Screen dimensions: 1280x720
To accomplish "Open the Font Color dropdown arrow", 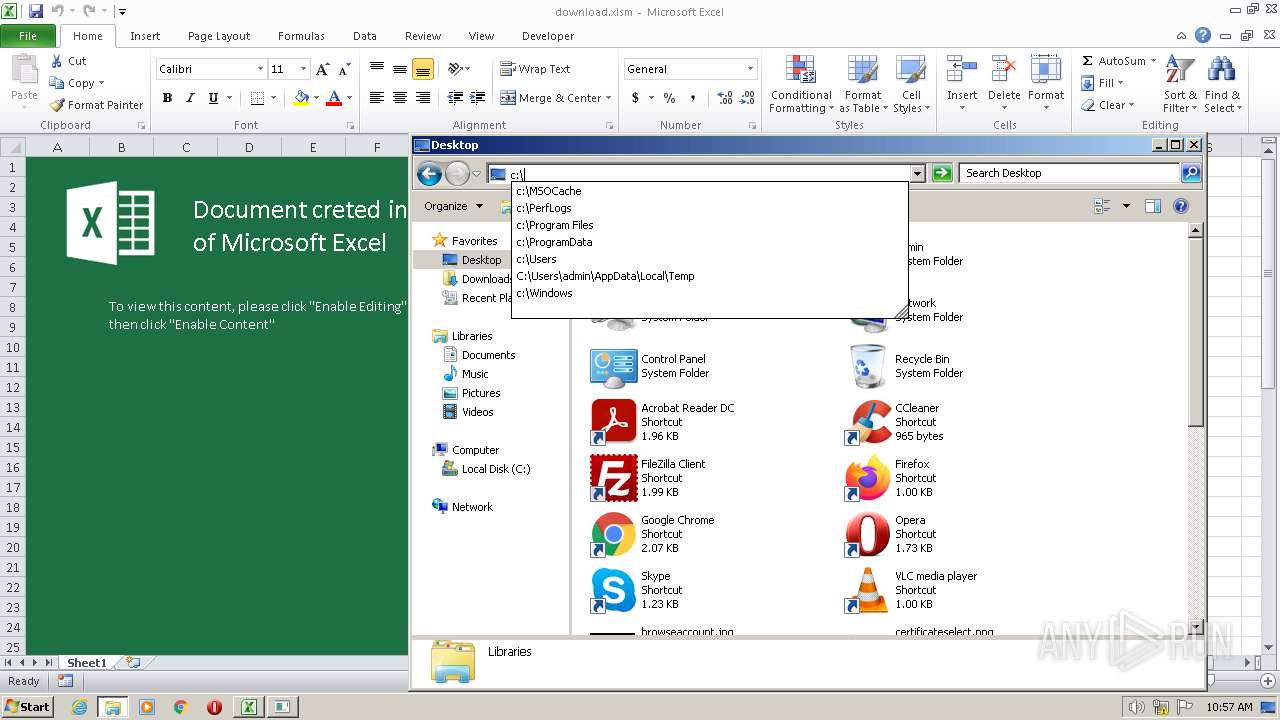I will point(349,98).
